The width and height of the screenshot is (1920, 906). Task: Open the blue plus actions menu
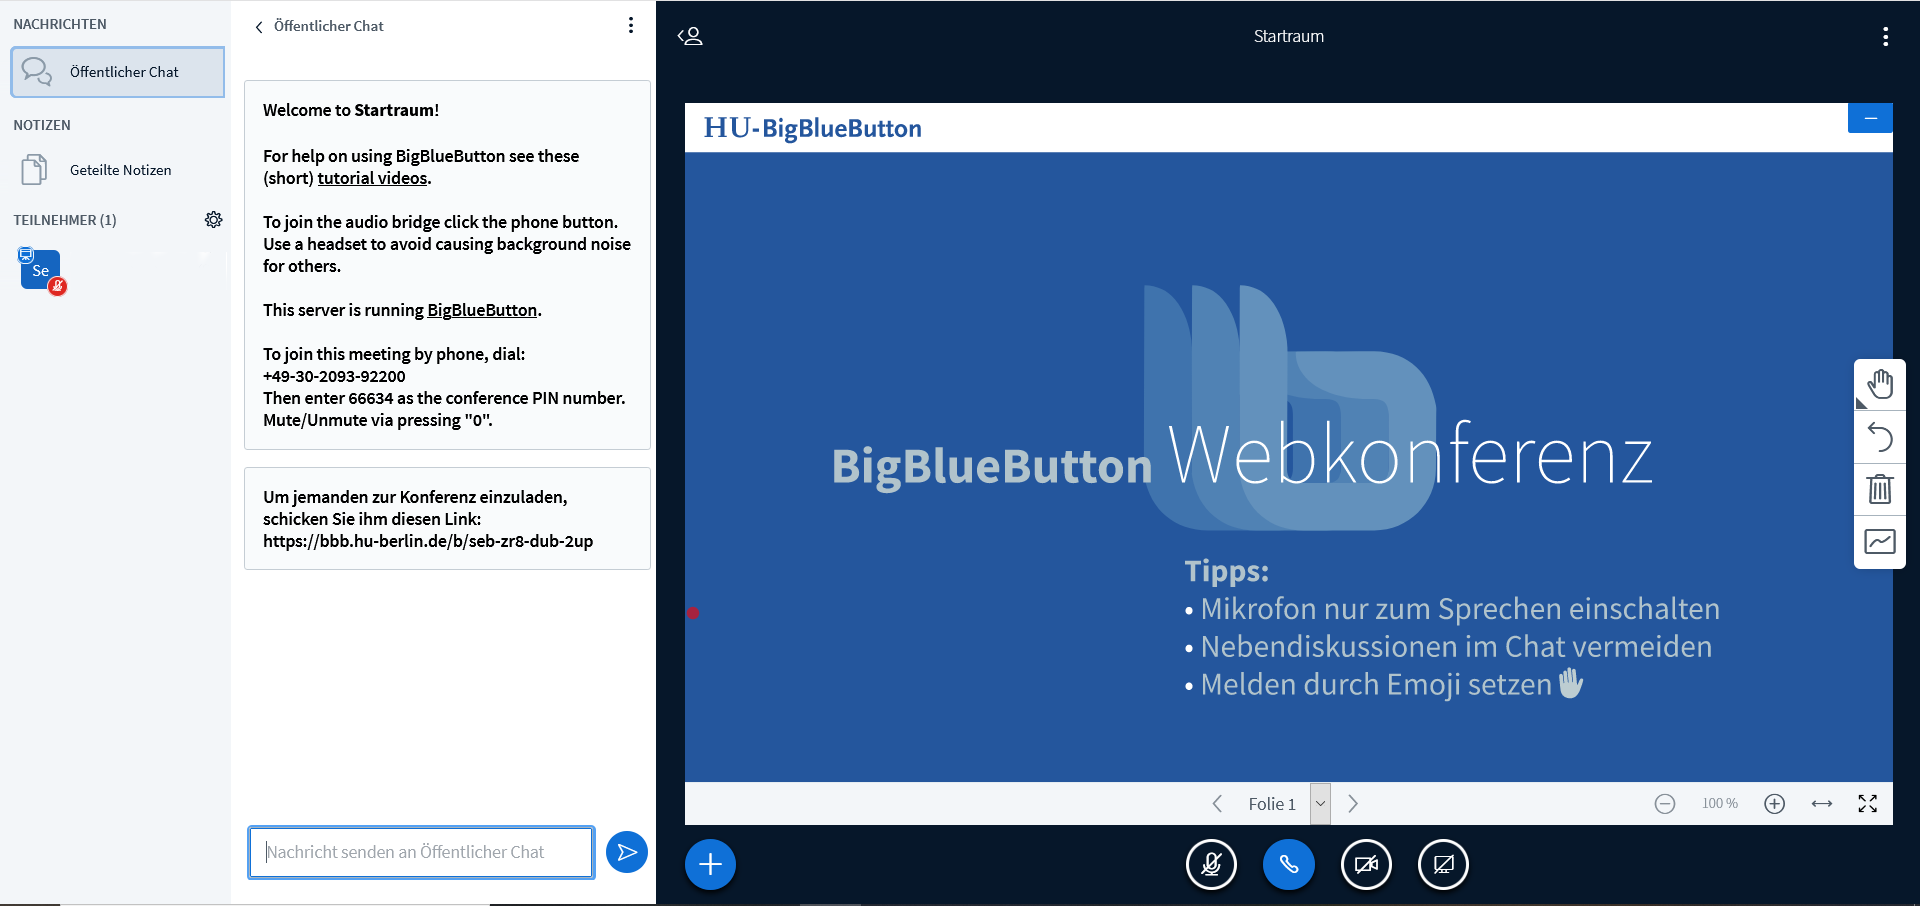pyautogui.click(x=710, y=865)
